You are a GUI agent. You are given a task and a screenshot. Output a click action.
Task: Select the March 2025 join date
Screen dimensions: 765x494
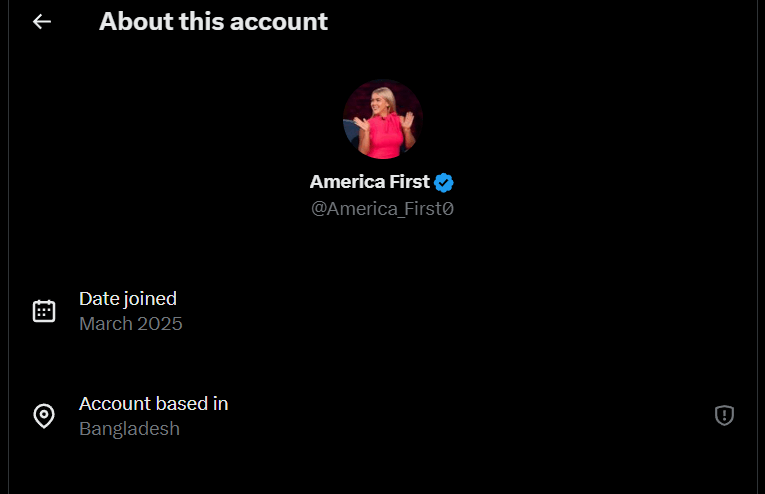tap(131, 324)
